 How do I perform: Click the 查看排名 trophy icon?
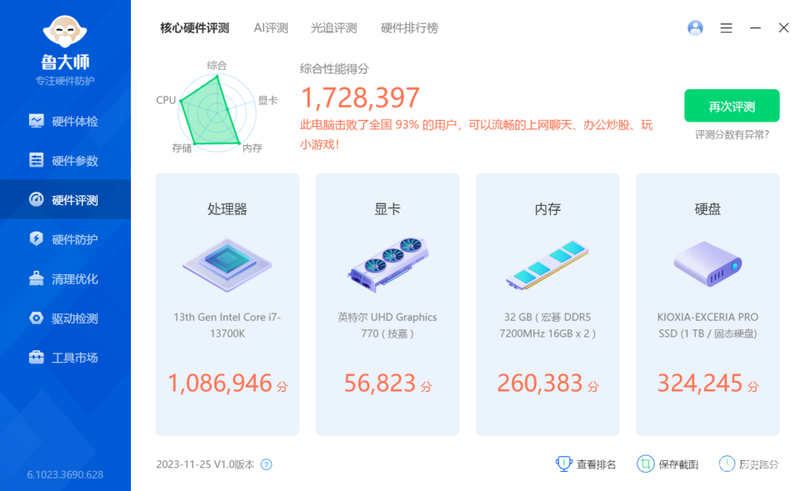(564, 464)
